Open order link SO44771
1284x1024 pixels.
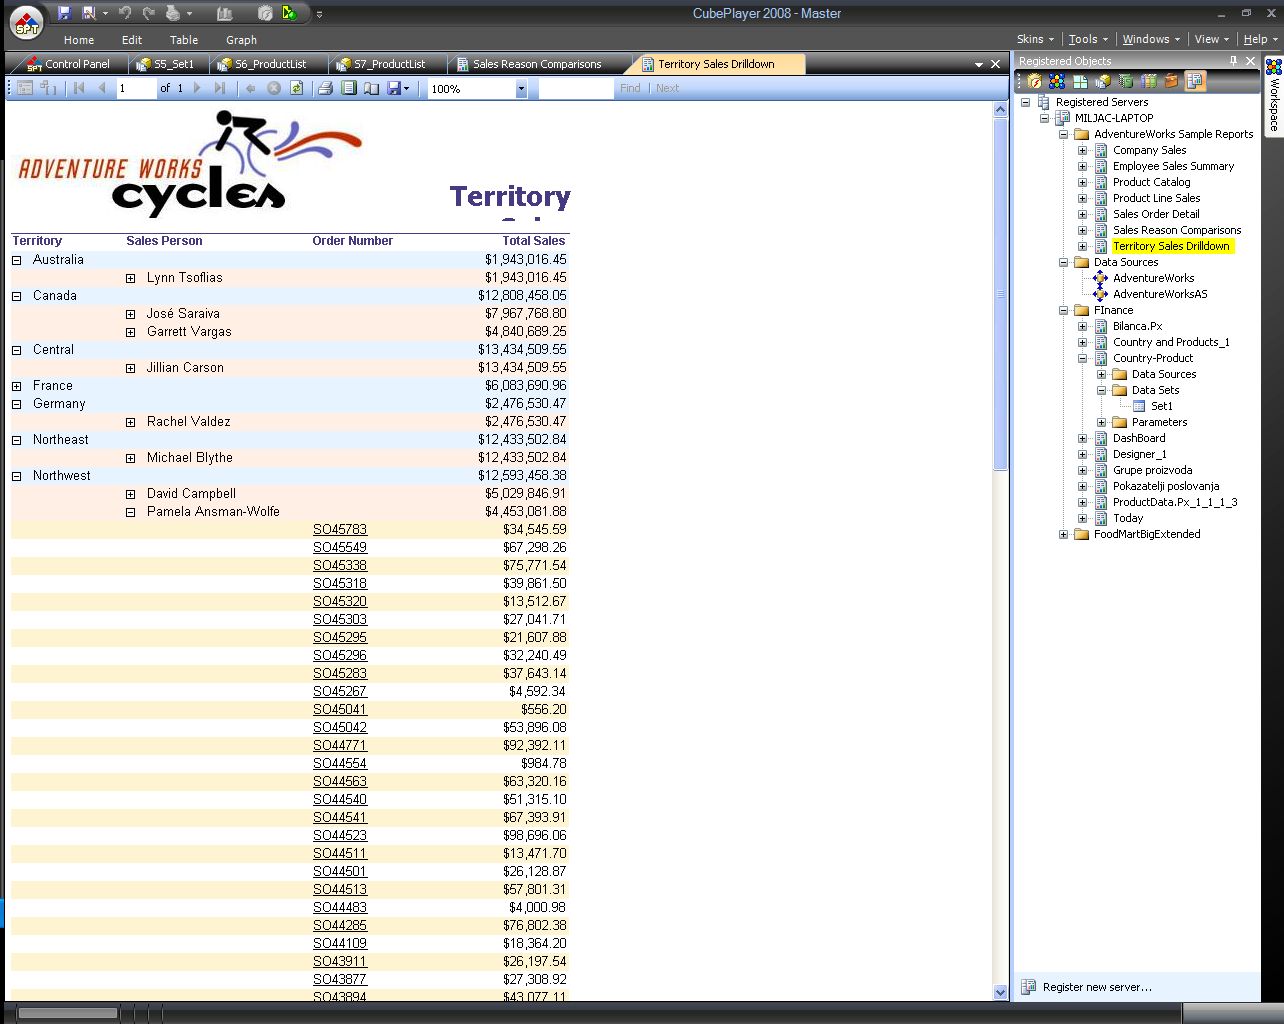click(x=340, y=746)
